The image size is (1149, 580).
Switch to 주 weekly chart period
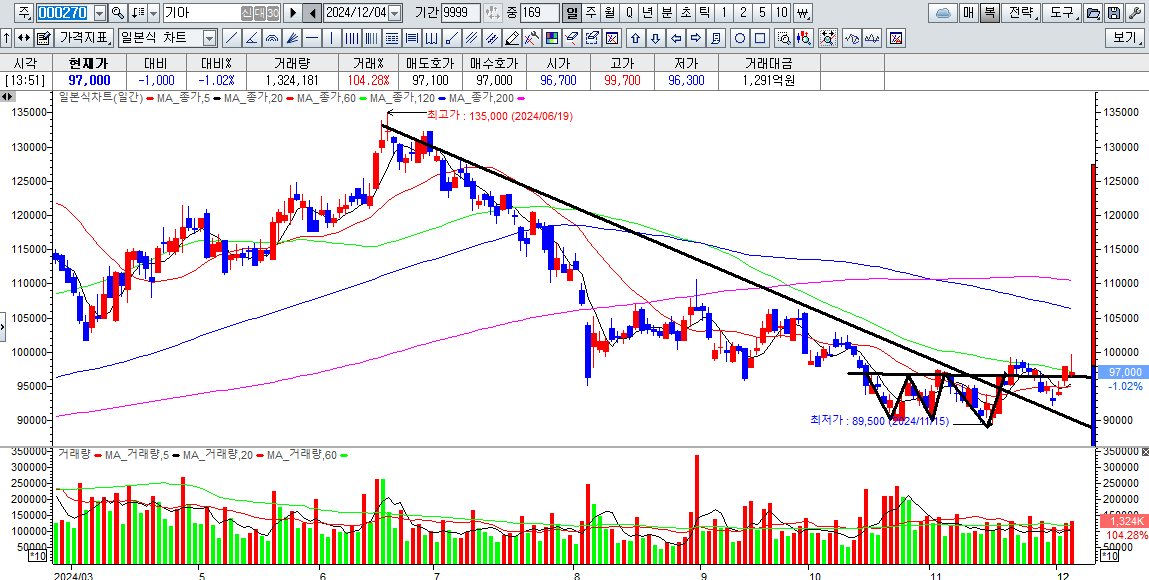tap(590, 13)
